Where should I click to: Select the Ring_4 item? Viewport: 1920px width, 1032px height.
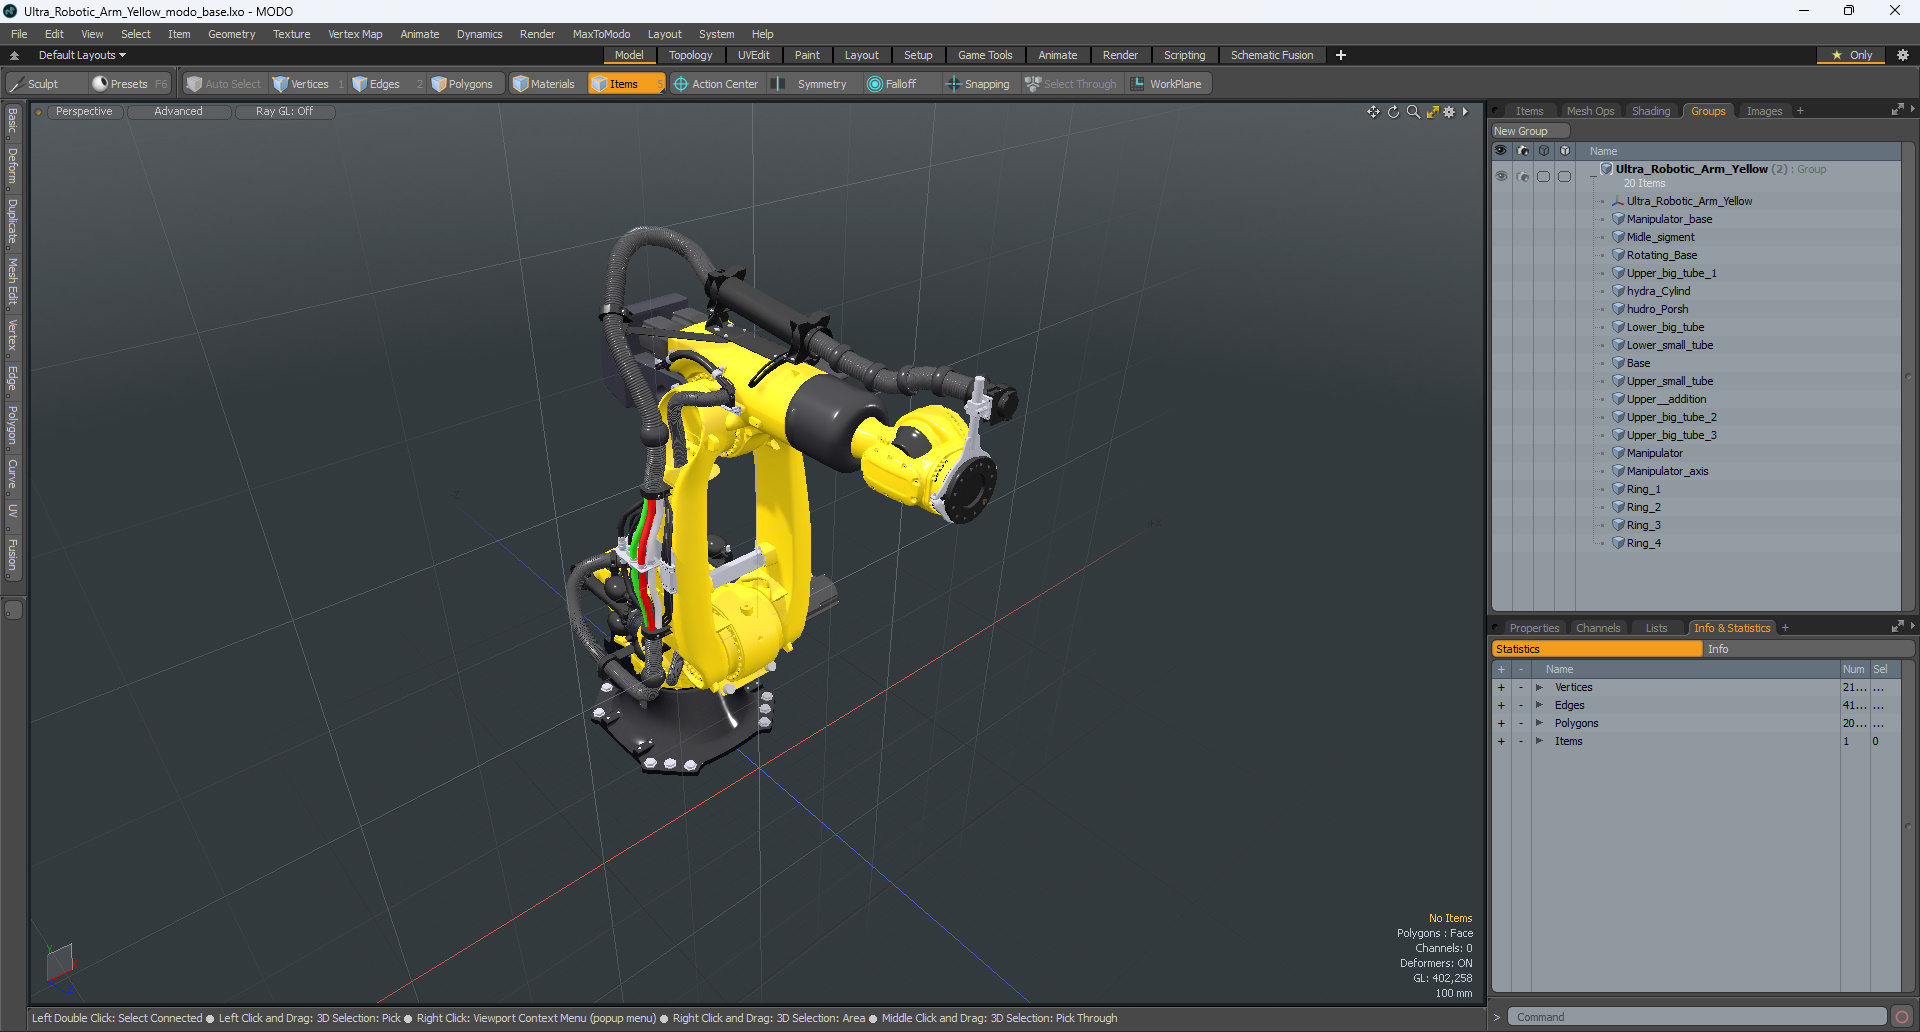point(1643,543)
